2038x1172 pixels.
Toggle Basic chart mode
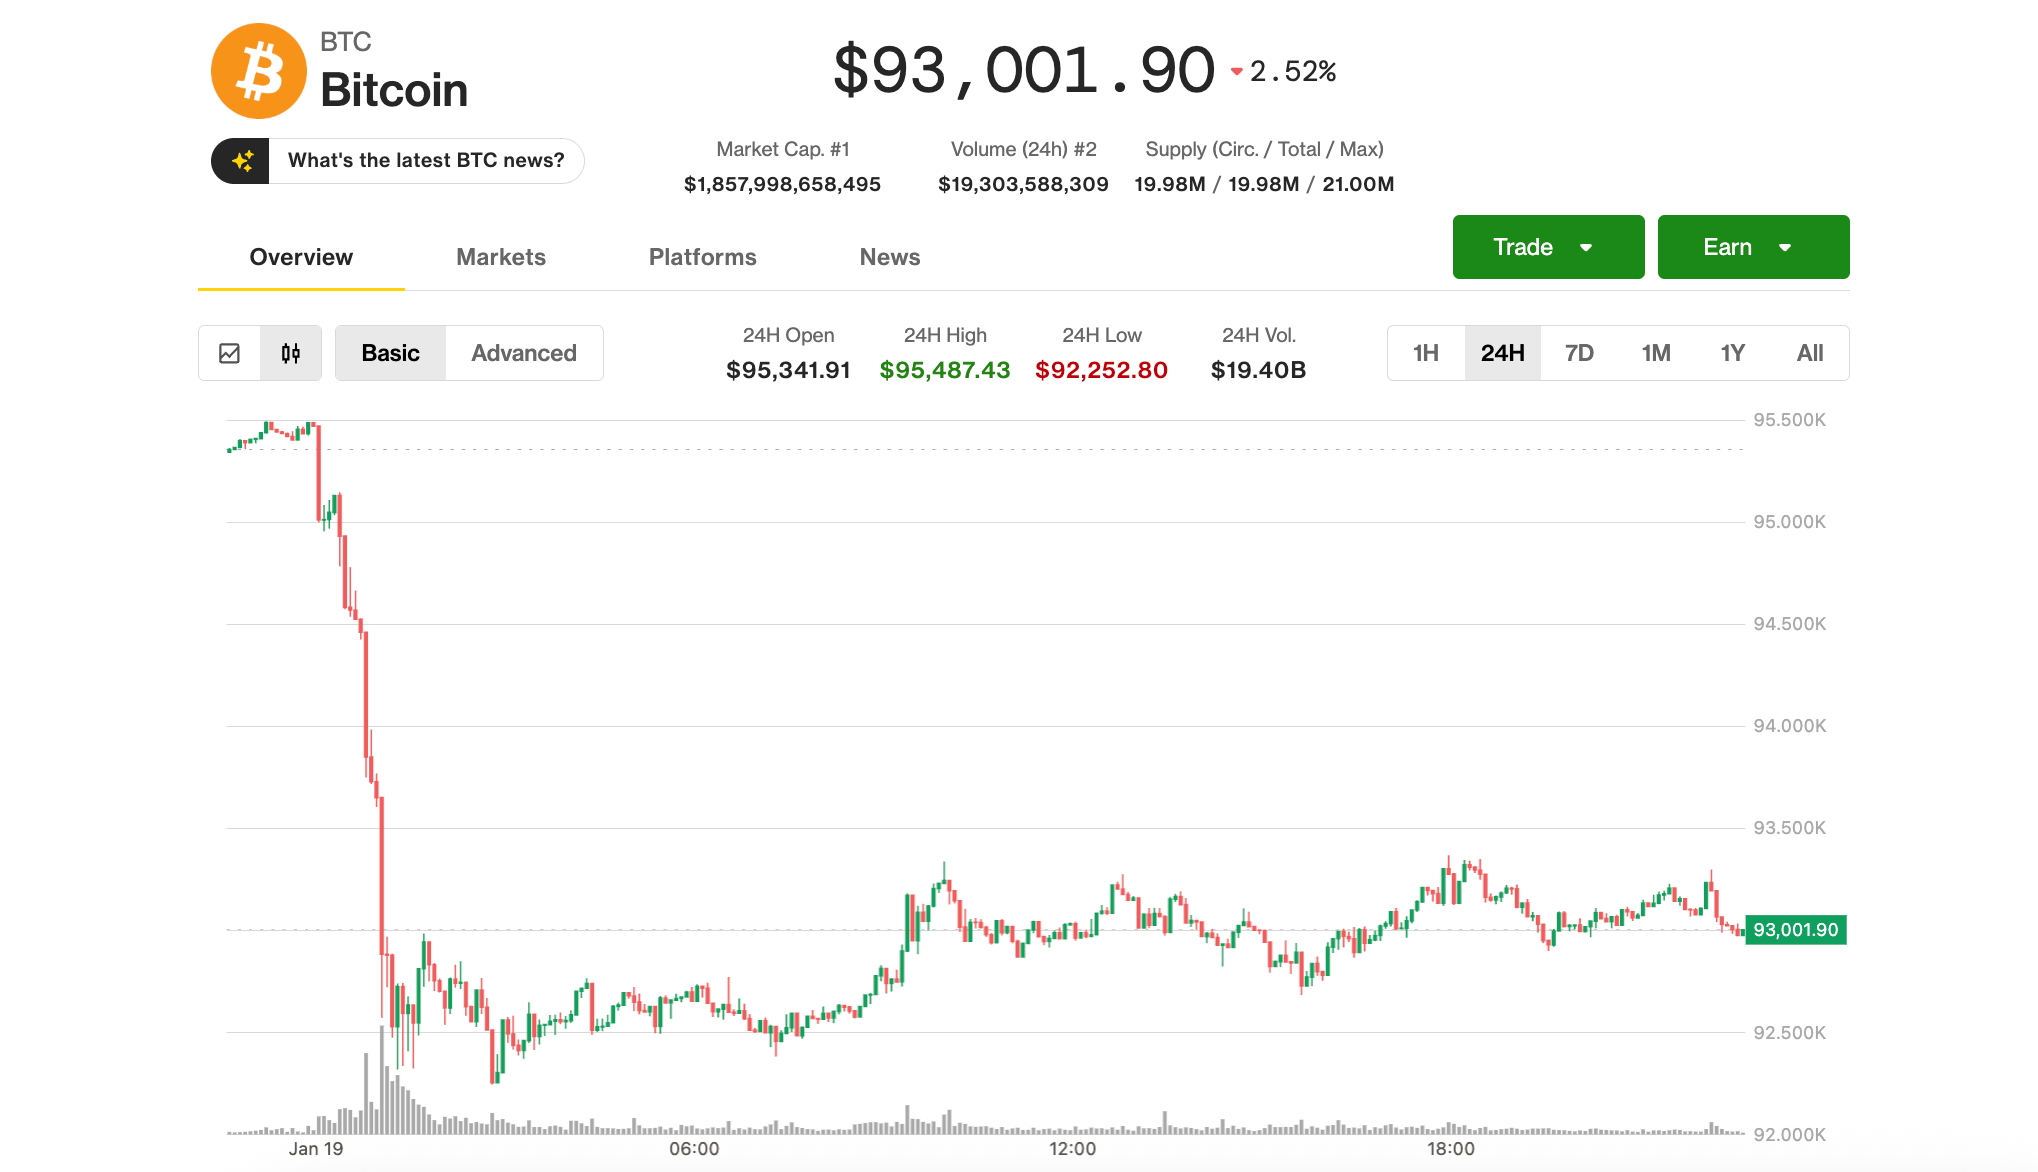[x=390, y=352]
